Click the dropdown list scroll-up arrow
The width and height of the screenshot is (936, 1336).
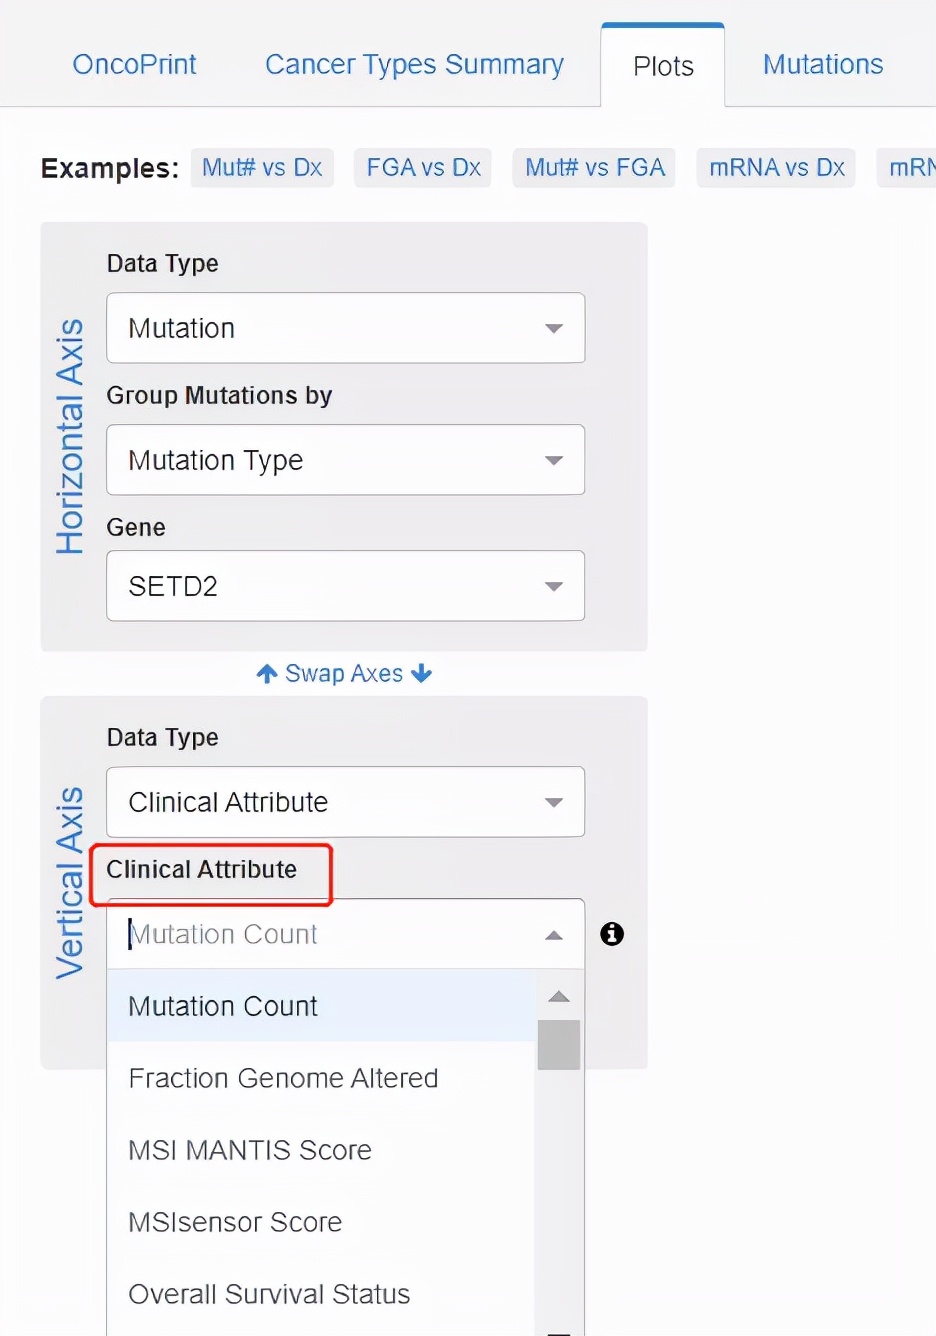click(x=559, y=996)
